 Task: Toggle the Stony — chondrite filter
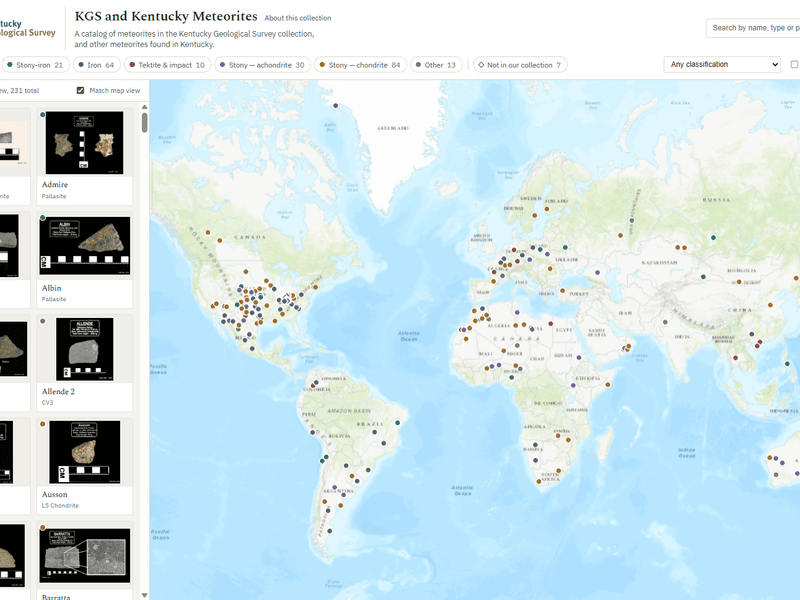tap(360, 65)
